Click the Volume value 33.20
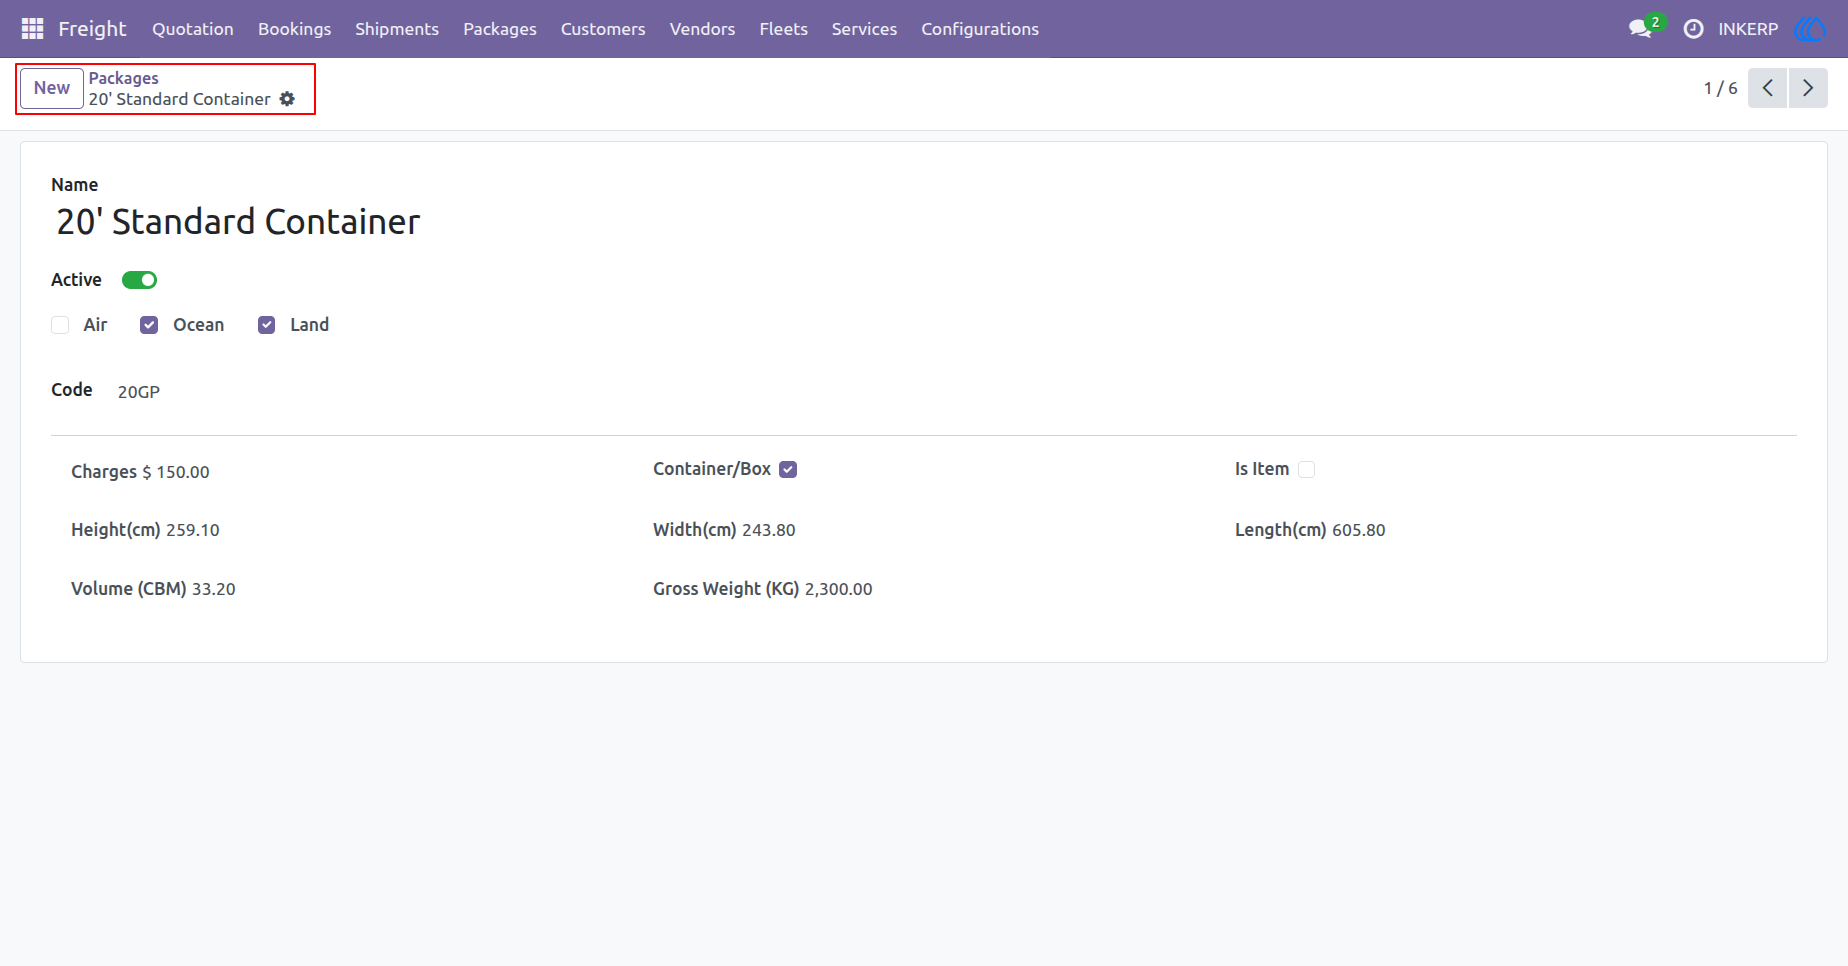The image size is (1848, 966). (214, 589)
